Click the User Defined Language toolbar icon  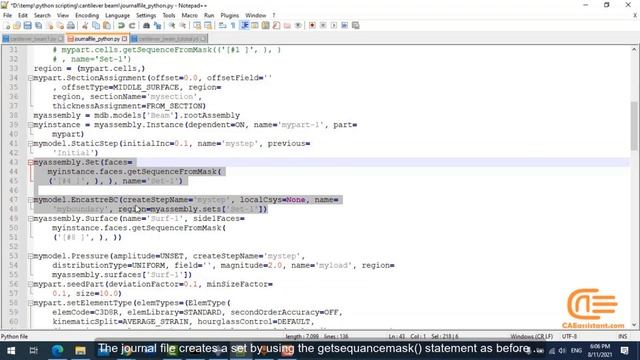(255, 26)
